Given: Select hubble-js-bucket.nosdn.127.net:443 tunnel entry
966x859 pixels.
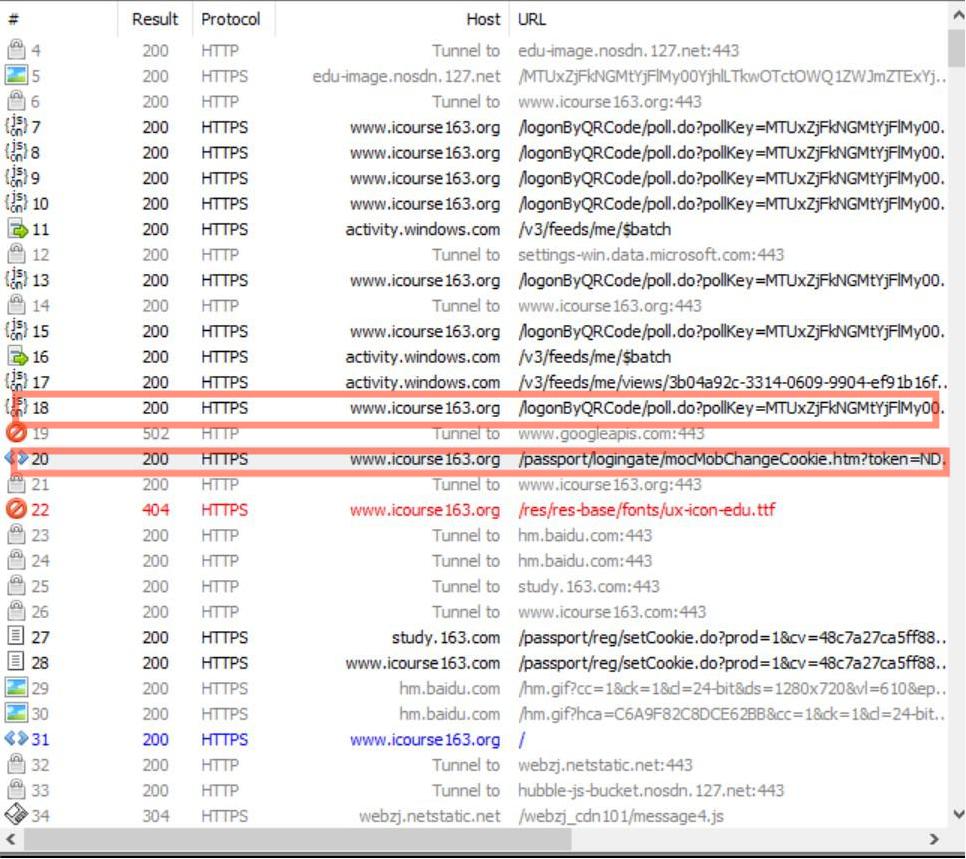Looking at the screenshot, I should coord(651,790).
